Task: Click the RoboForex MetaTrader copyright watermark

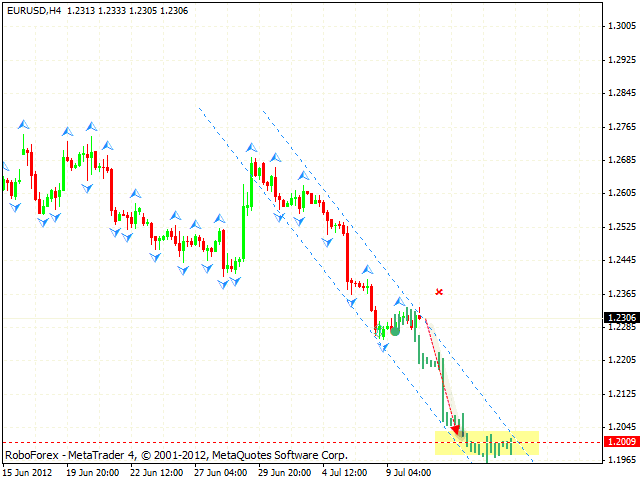Action: point(176,454)
